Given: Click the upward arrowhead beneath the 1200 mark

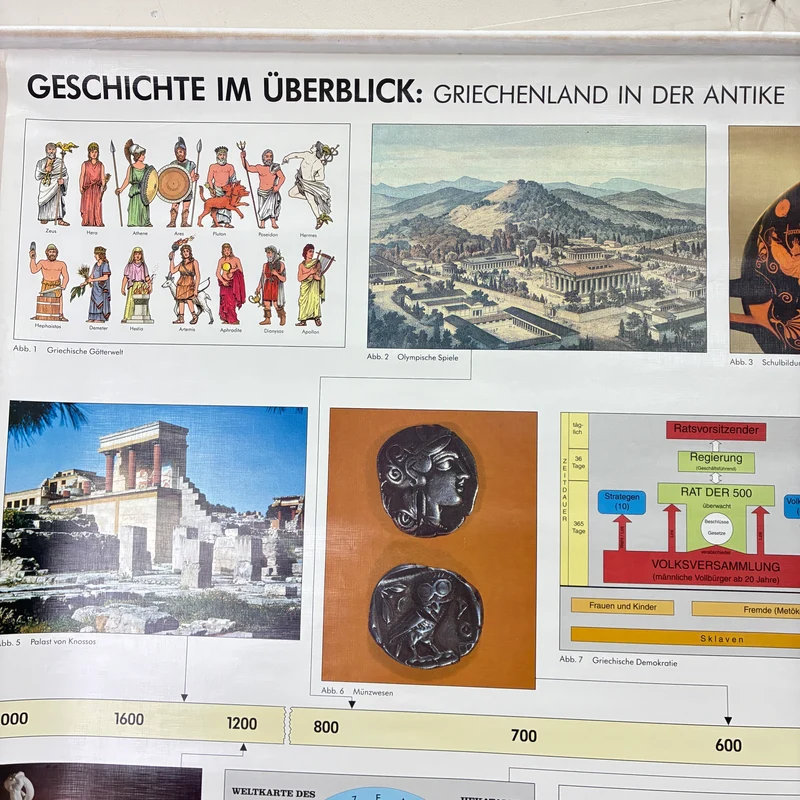Looking at the screenshot, I should pyautogui.click(x=243, y=747).
